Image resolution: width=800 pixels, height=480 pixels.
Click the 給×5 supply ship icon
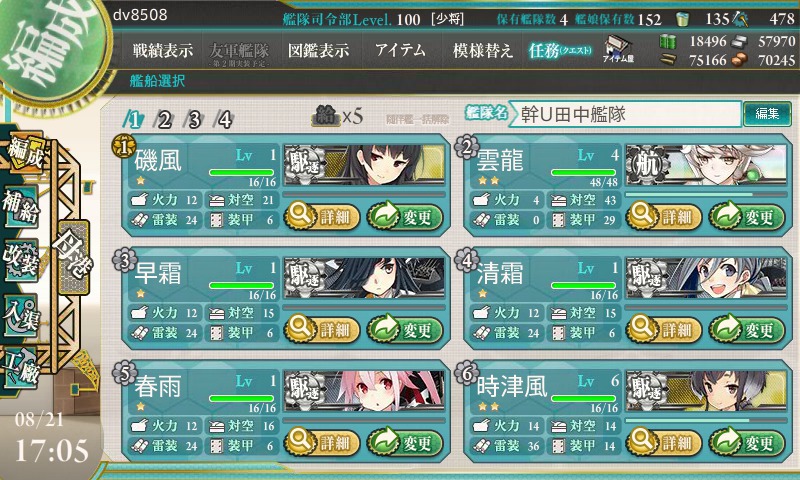coord(337,116)
